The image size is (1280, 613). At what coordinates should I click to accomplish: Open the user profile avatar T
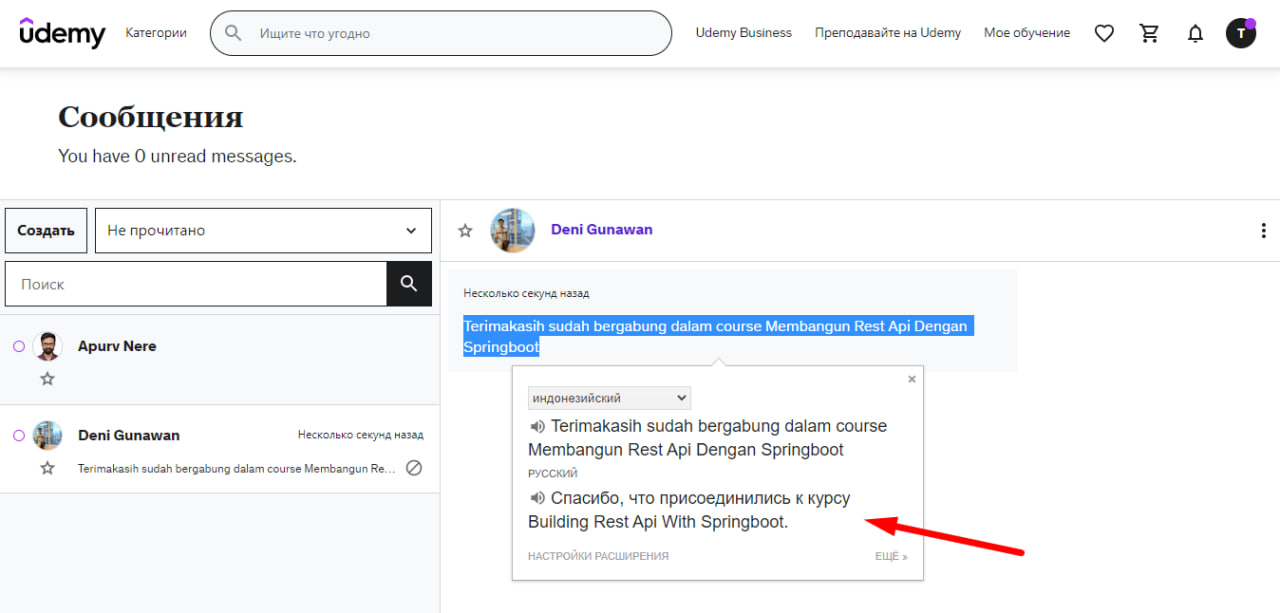(1241, 33)
